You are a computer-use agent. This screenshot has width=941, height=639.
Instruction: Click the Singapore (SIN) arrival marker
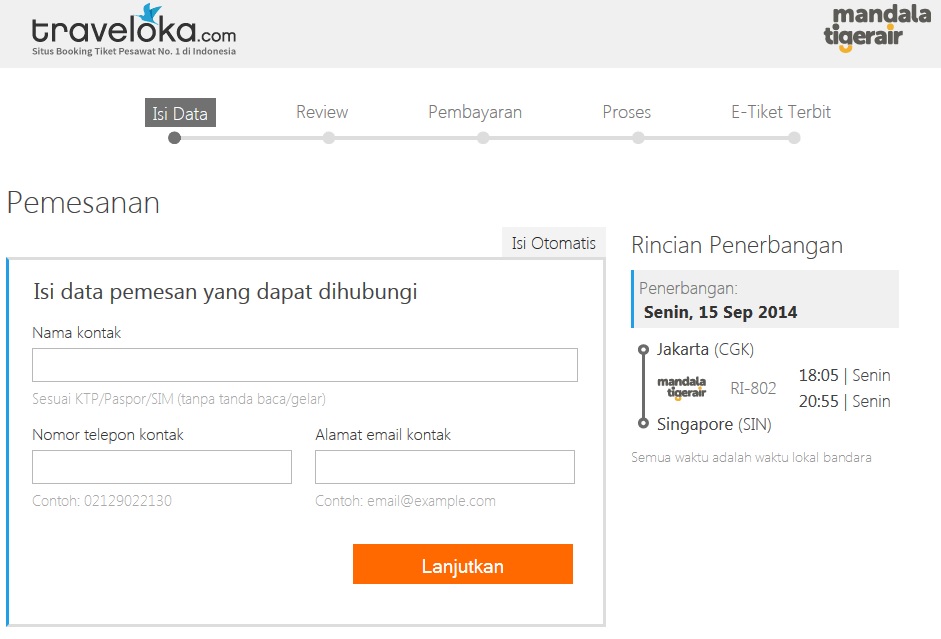643,424
